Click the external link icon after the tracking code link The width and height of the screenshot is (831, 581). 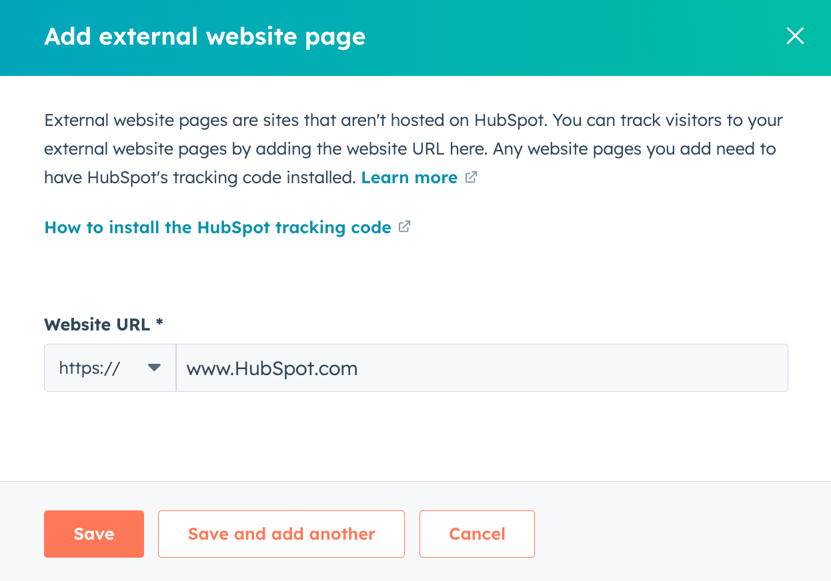[404, 227]
